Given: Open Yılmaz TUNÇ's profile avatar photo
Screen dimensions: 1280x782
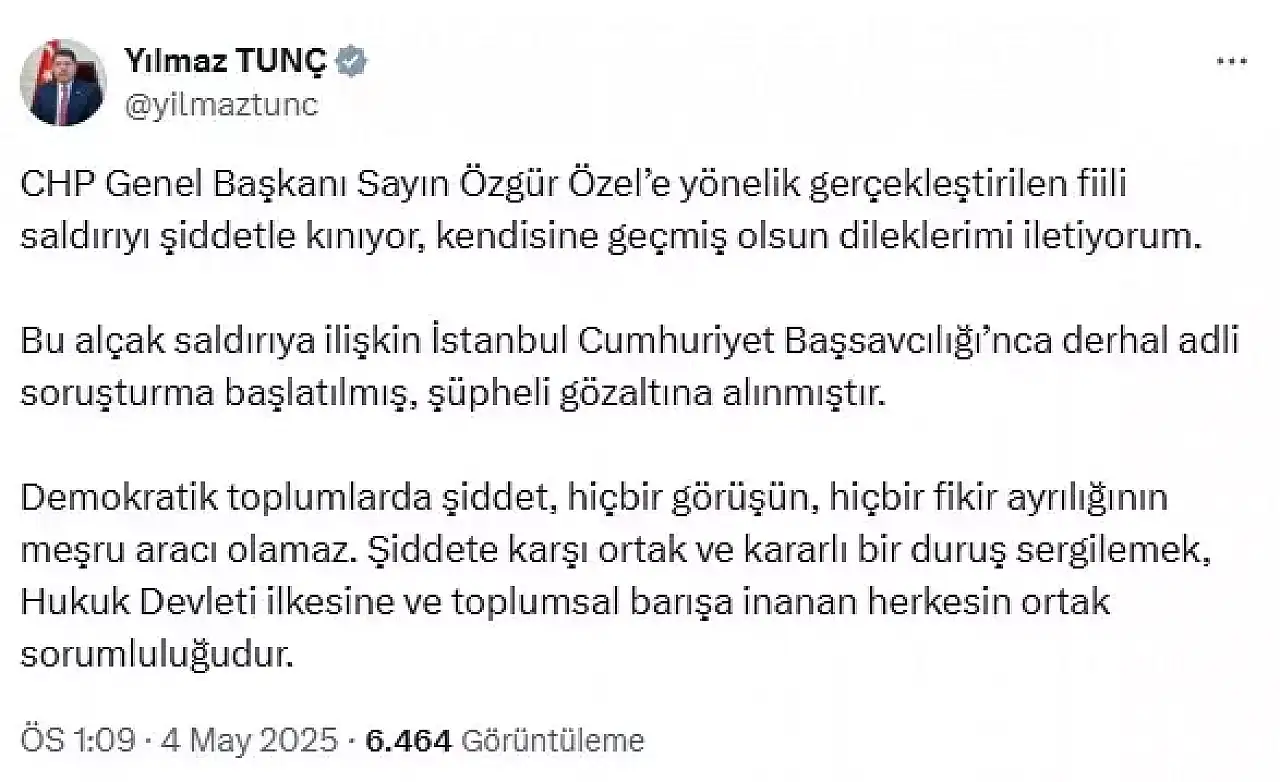Looking at the screenshot, I should (62, 82).
